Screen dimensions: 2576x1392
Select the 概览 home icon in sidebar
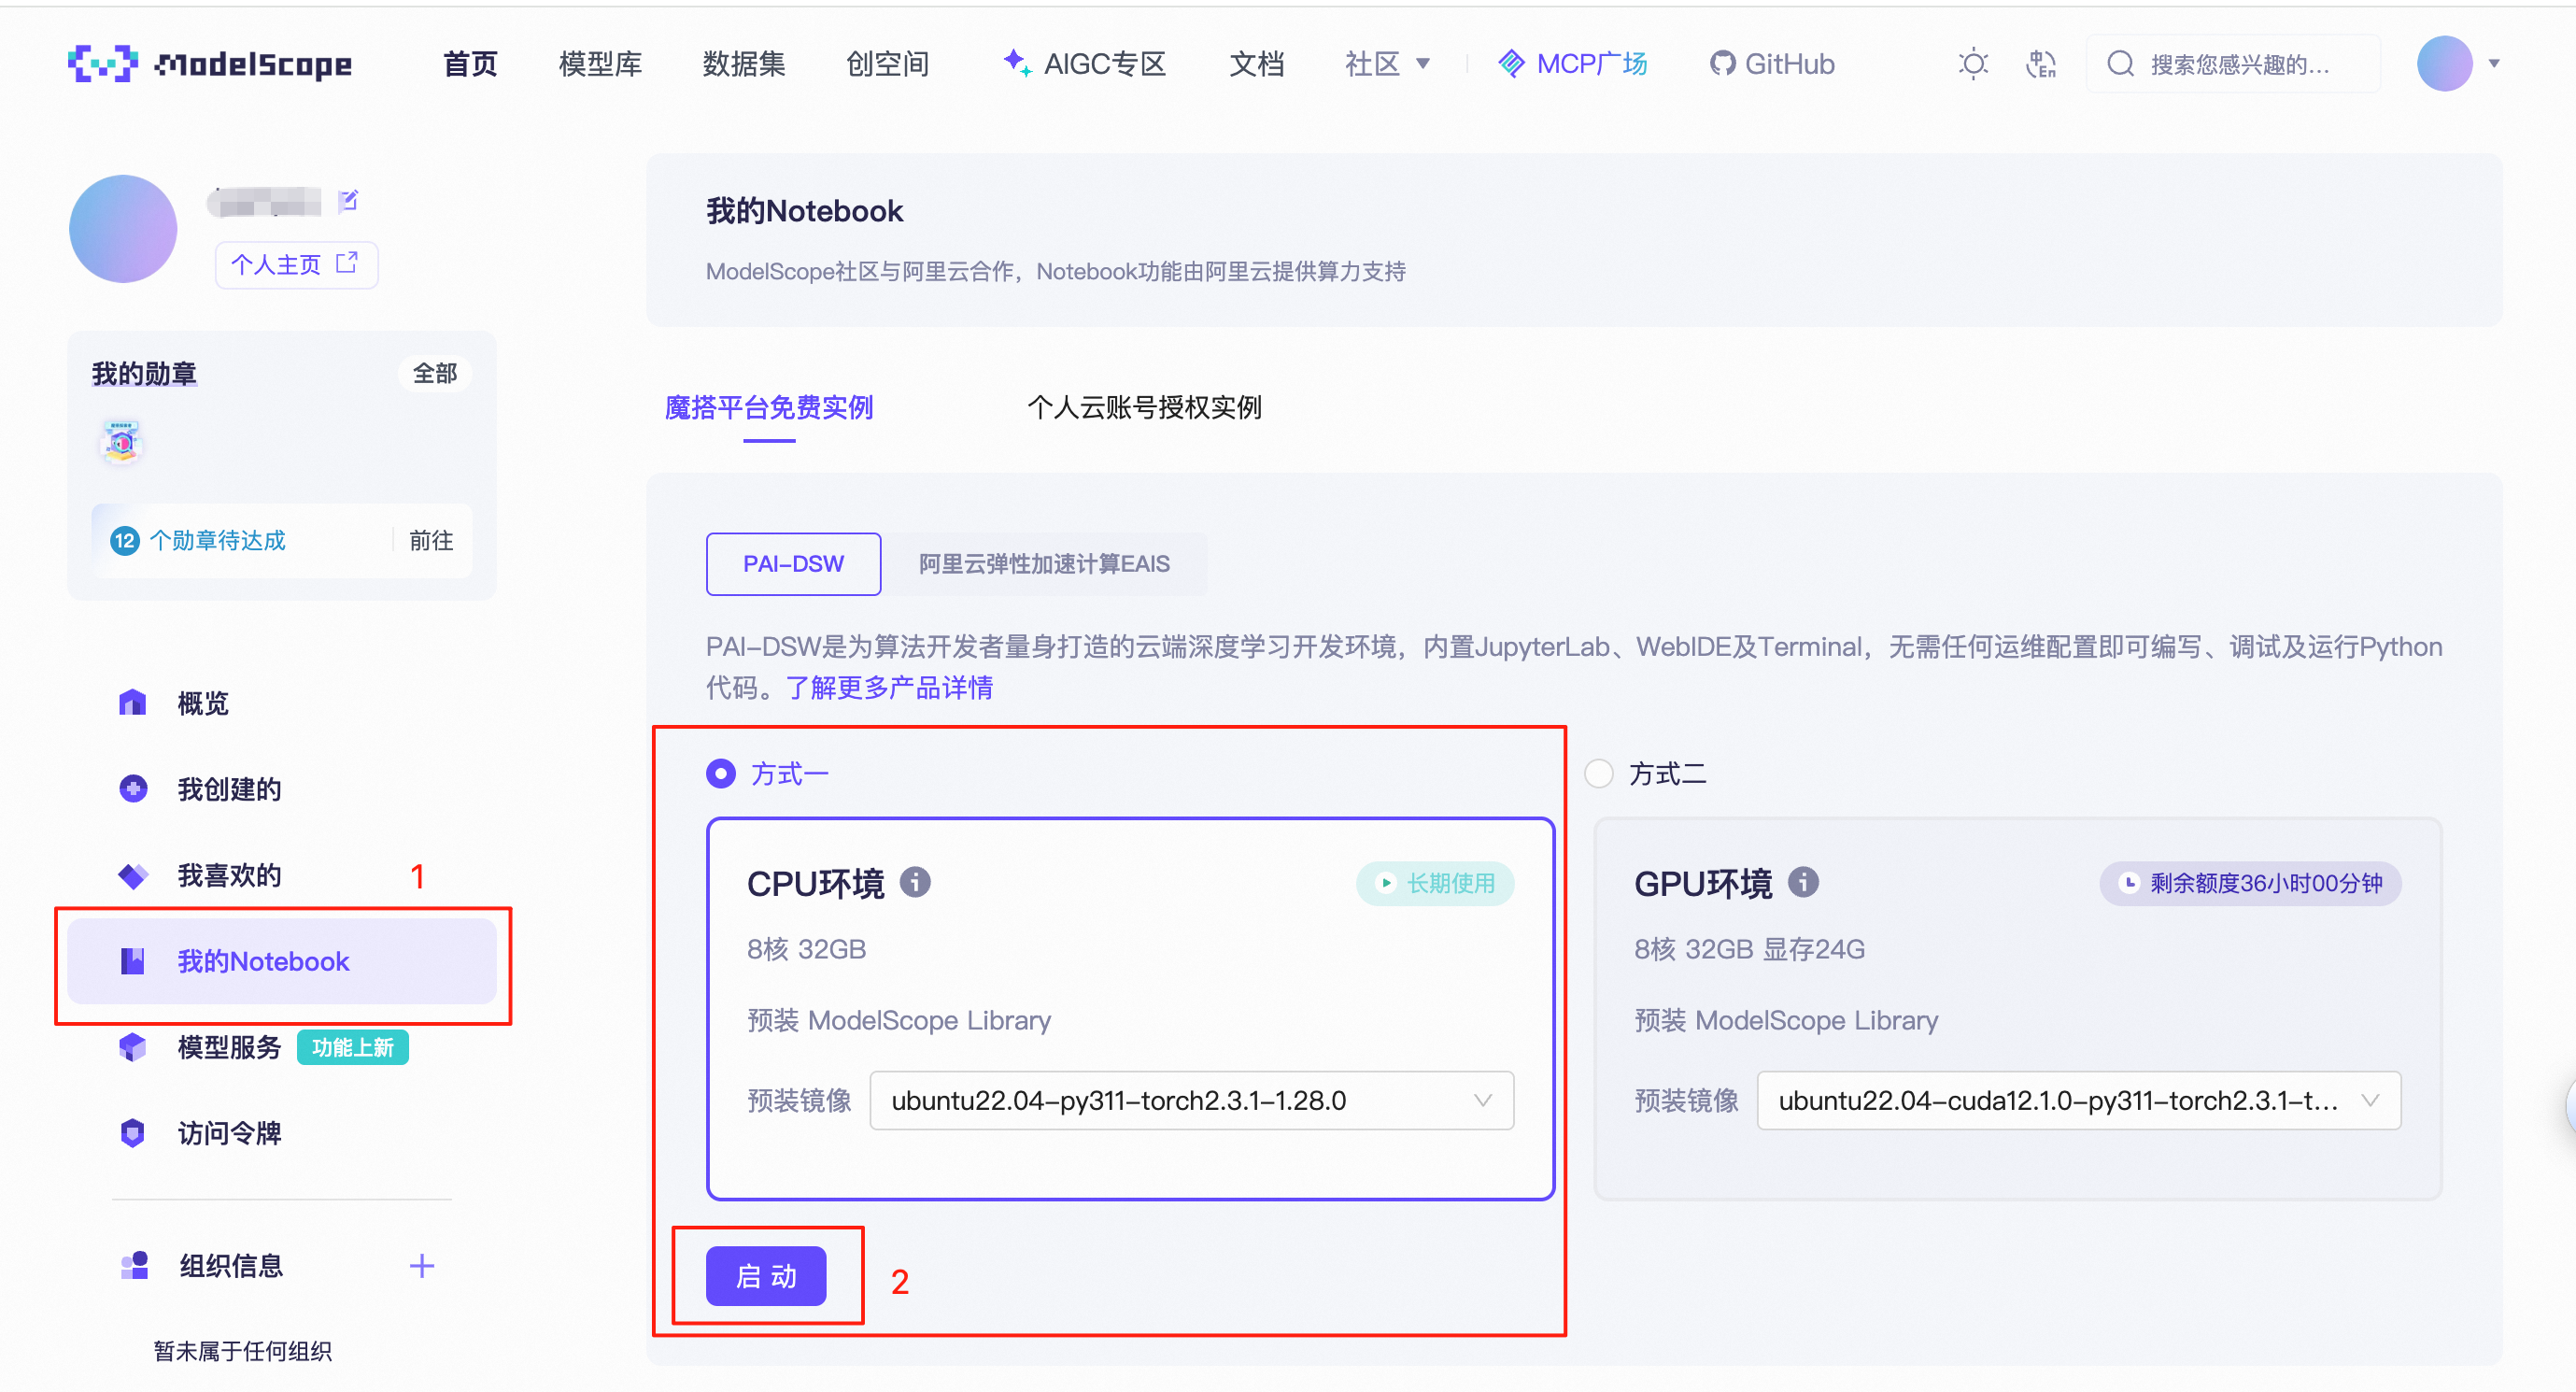[x=133, y=702]
